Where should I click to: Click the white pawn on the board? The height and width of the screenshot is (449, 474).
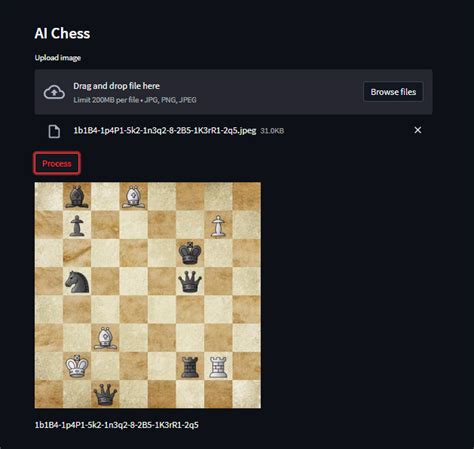(218, 226)
